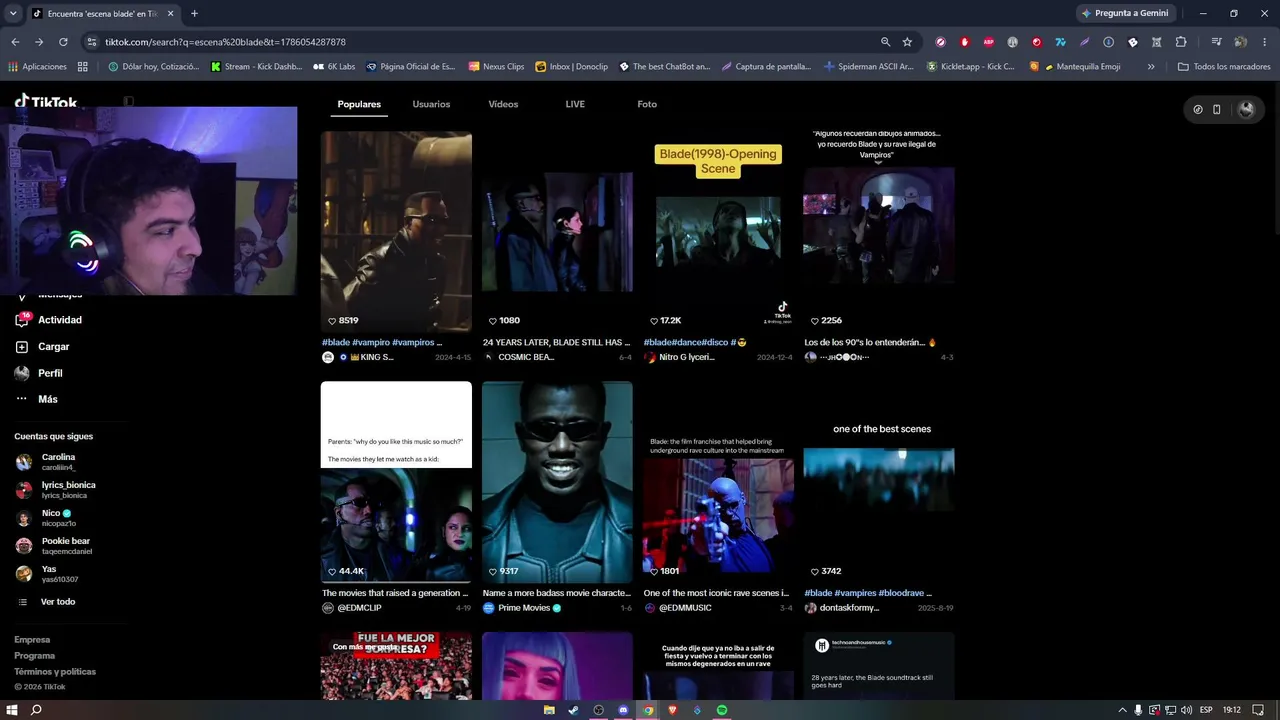
Task: Open Steam from the taskbar
Action: tap(573, 710)
